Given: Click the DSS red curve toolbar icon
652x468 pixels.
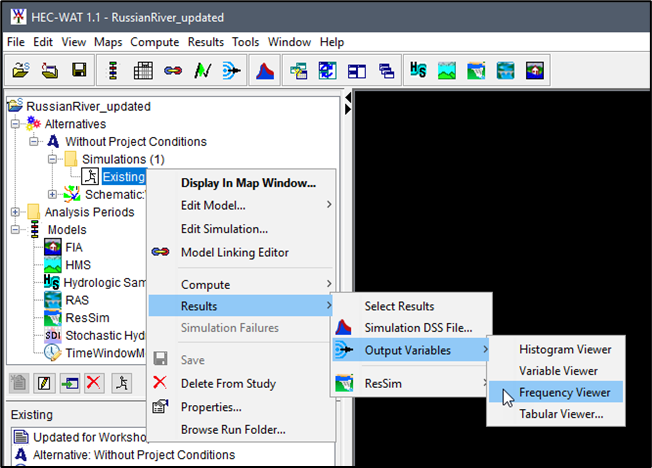Looking at the screenshot, I should [x=265, y=70].
